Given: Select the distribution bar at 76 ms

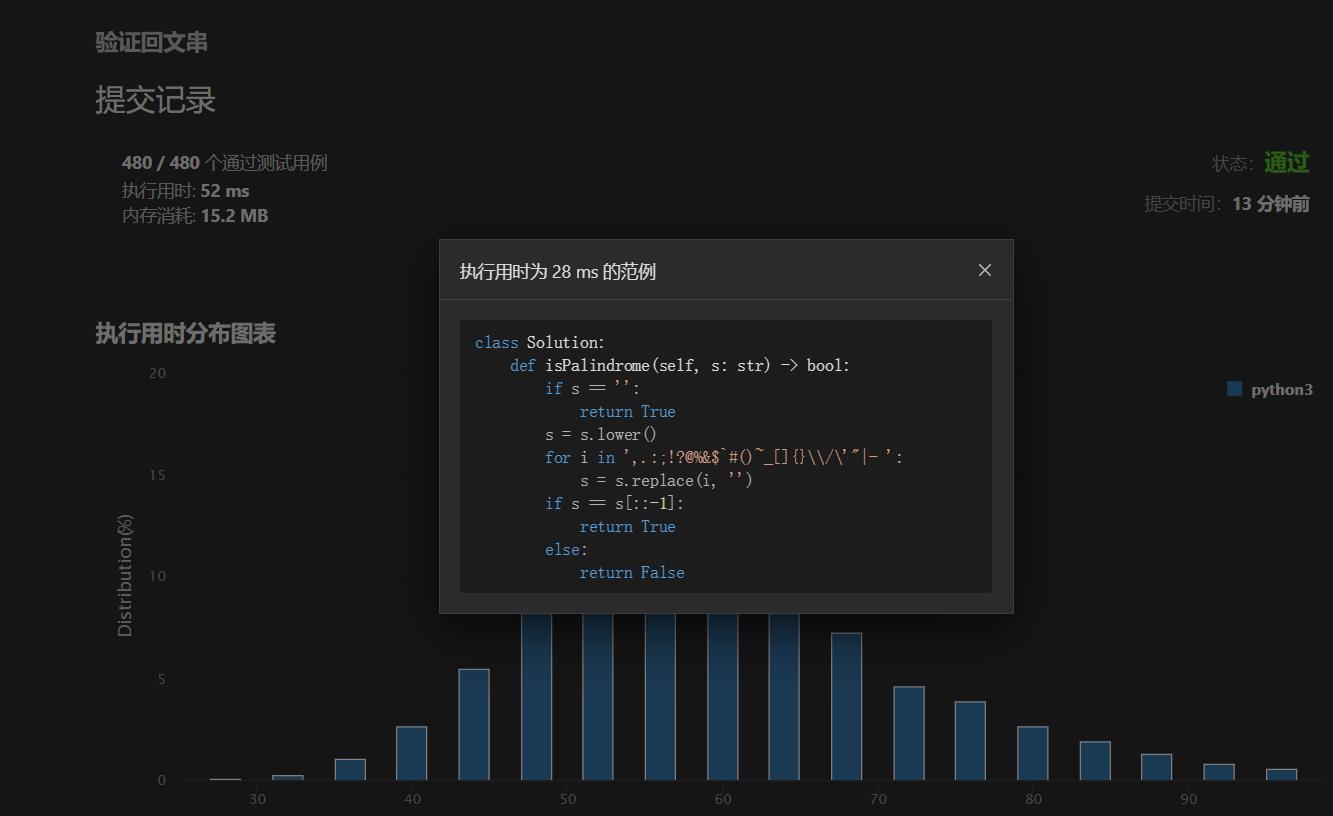Looking at the screenshot, I should [x=970, y=741].
